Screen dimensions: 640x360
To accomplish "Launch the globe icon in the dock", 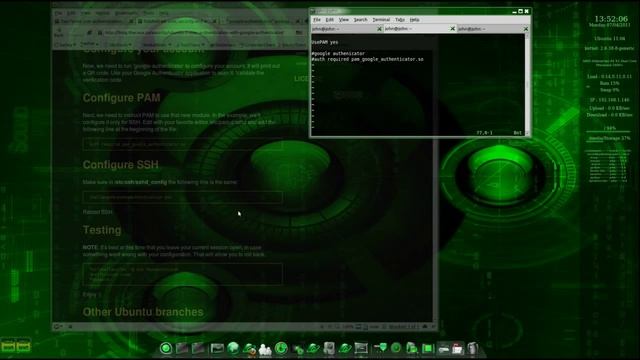I will 233,348.
